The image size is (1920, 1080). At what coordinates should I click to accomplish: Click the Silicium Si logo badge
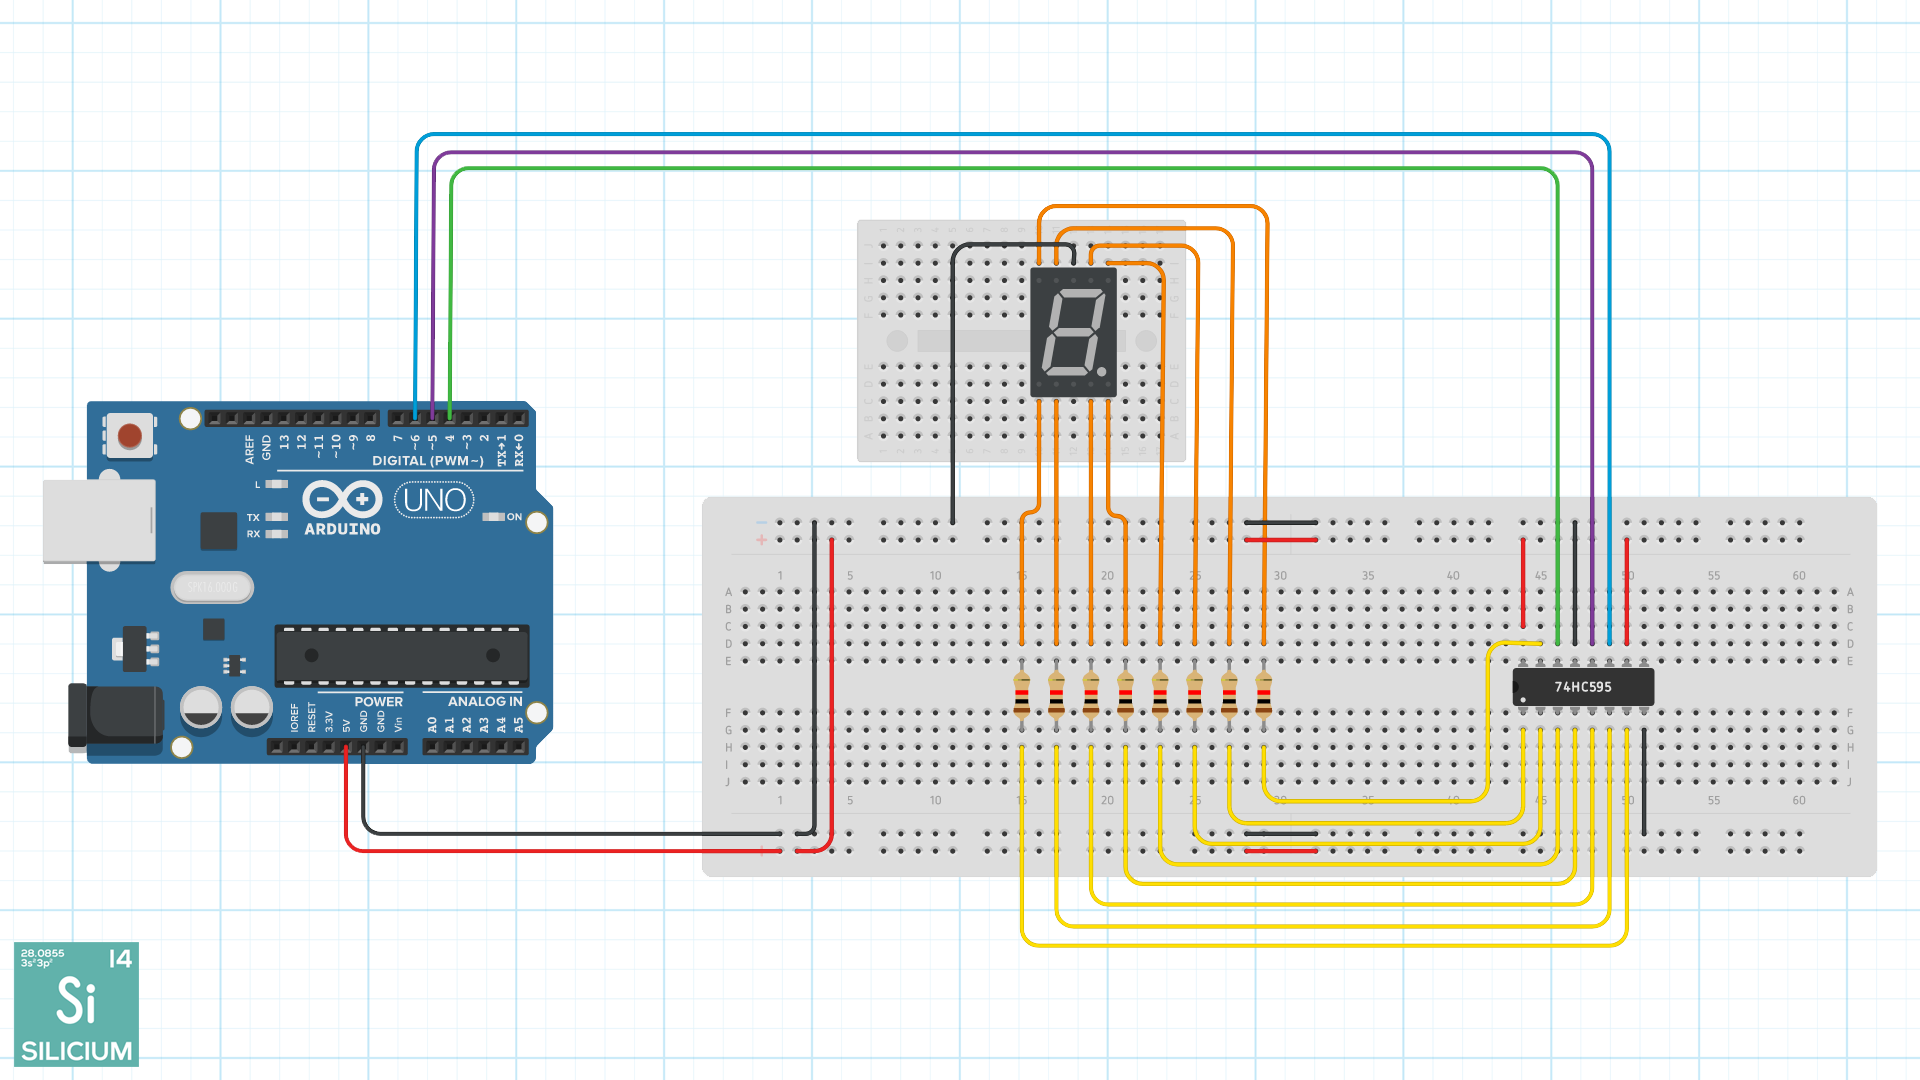point(76,1004)
